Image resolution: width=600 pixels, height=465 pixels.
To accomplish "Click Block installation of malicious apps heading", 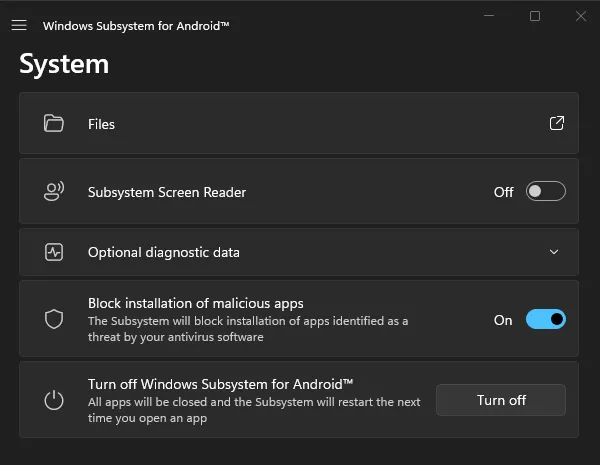I will (x=196, y=303).
